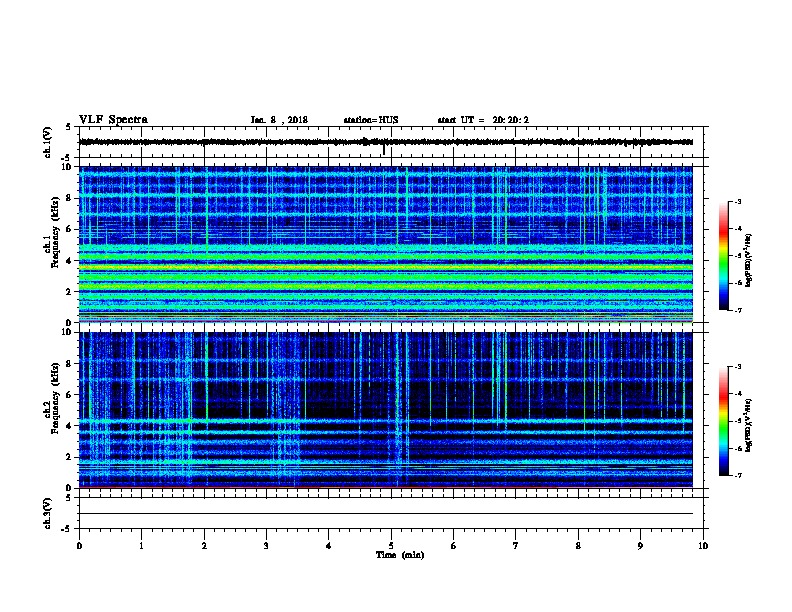The height and width of the screenshot is (612, 792).
Task: Click the ch.1 spectrogram color scale bar
Action: pos(723,256)
